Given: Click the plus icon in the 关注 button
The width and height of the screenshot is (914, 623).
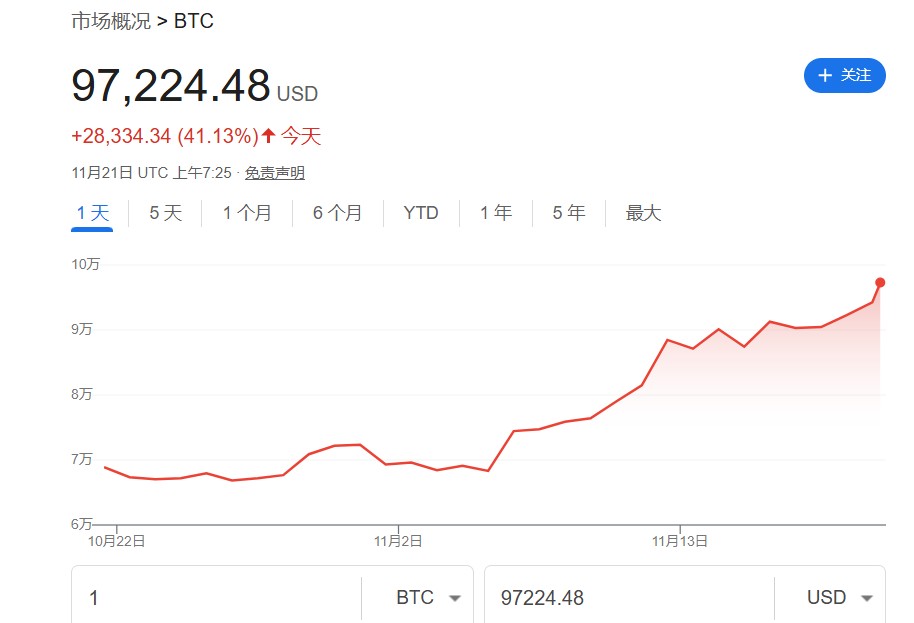Looking at the screenshot, I should pyautogui.click(x=824, y=75).
